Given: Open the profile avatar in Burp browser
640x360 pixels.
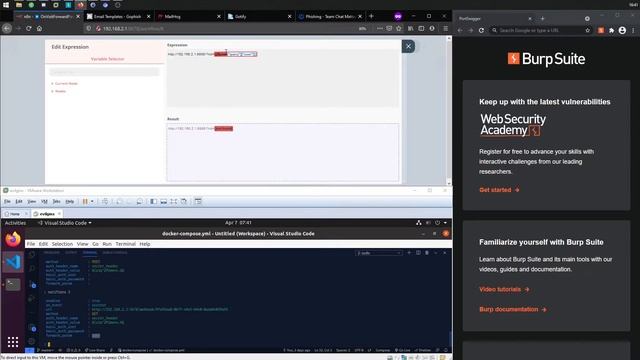Looking at the screenshot, I should (622, 30).
